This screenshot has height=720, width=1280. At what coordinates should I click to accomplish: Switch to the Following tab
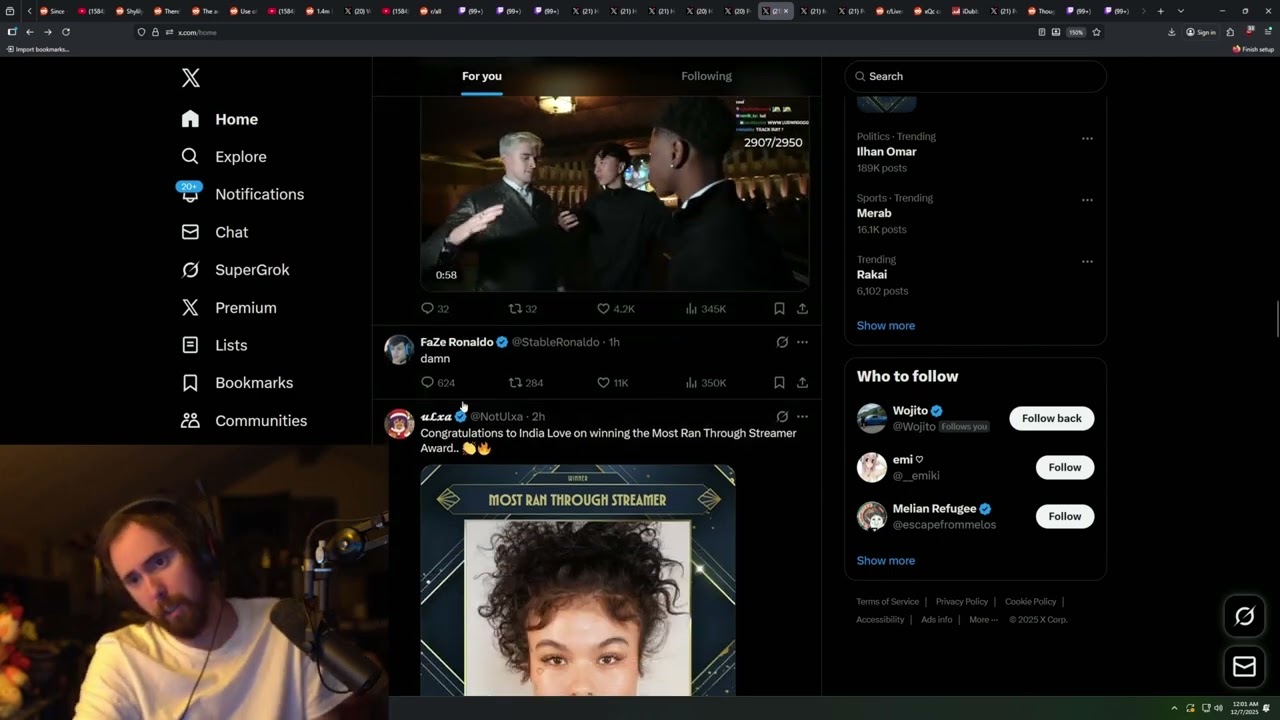tap(707, 76)
